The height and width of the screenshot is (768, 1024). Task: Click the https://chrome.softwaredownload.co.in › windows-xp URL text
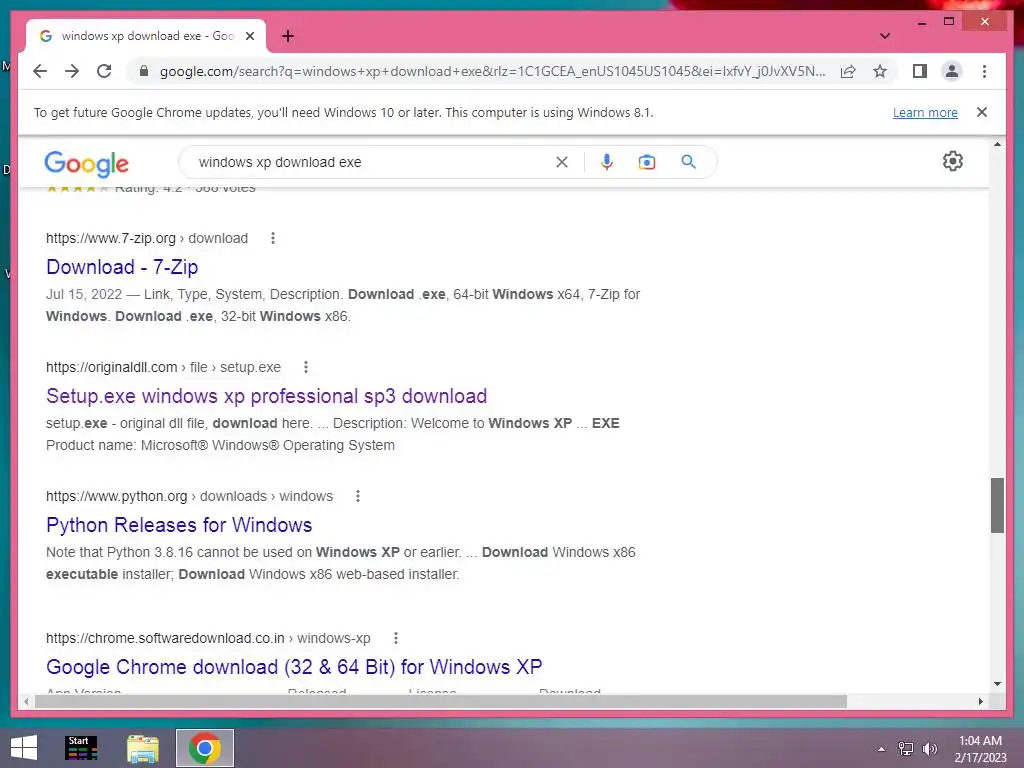[x=208, y=638]
